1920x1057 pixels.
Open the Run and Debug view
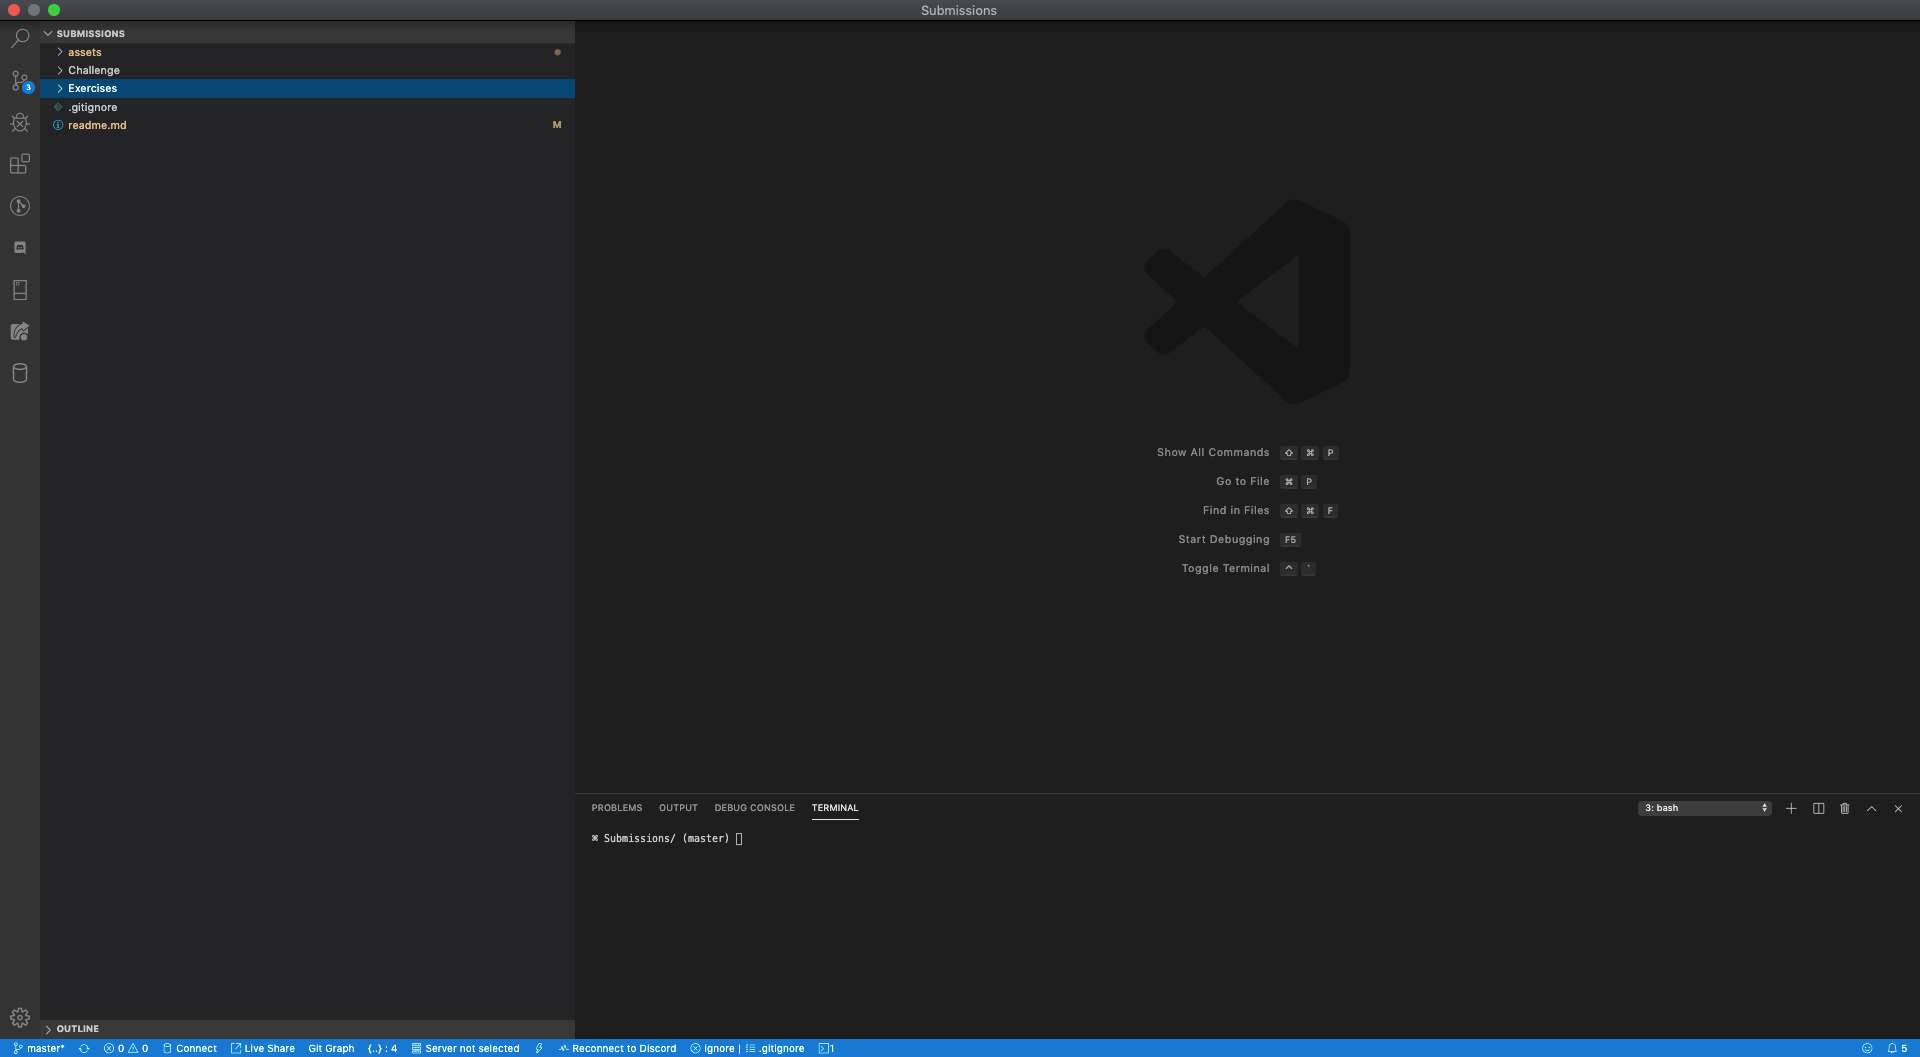[x=20, y=123]
